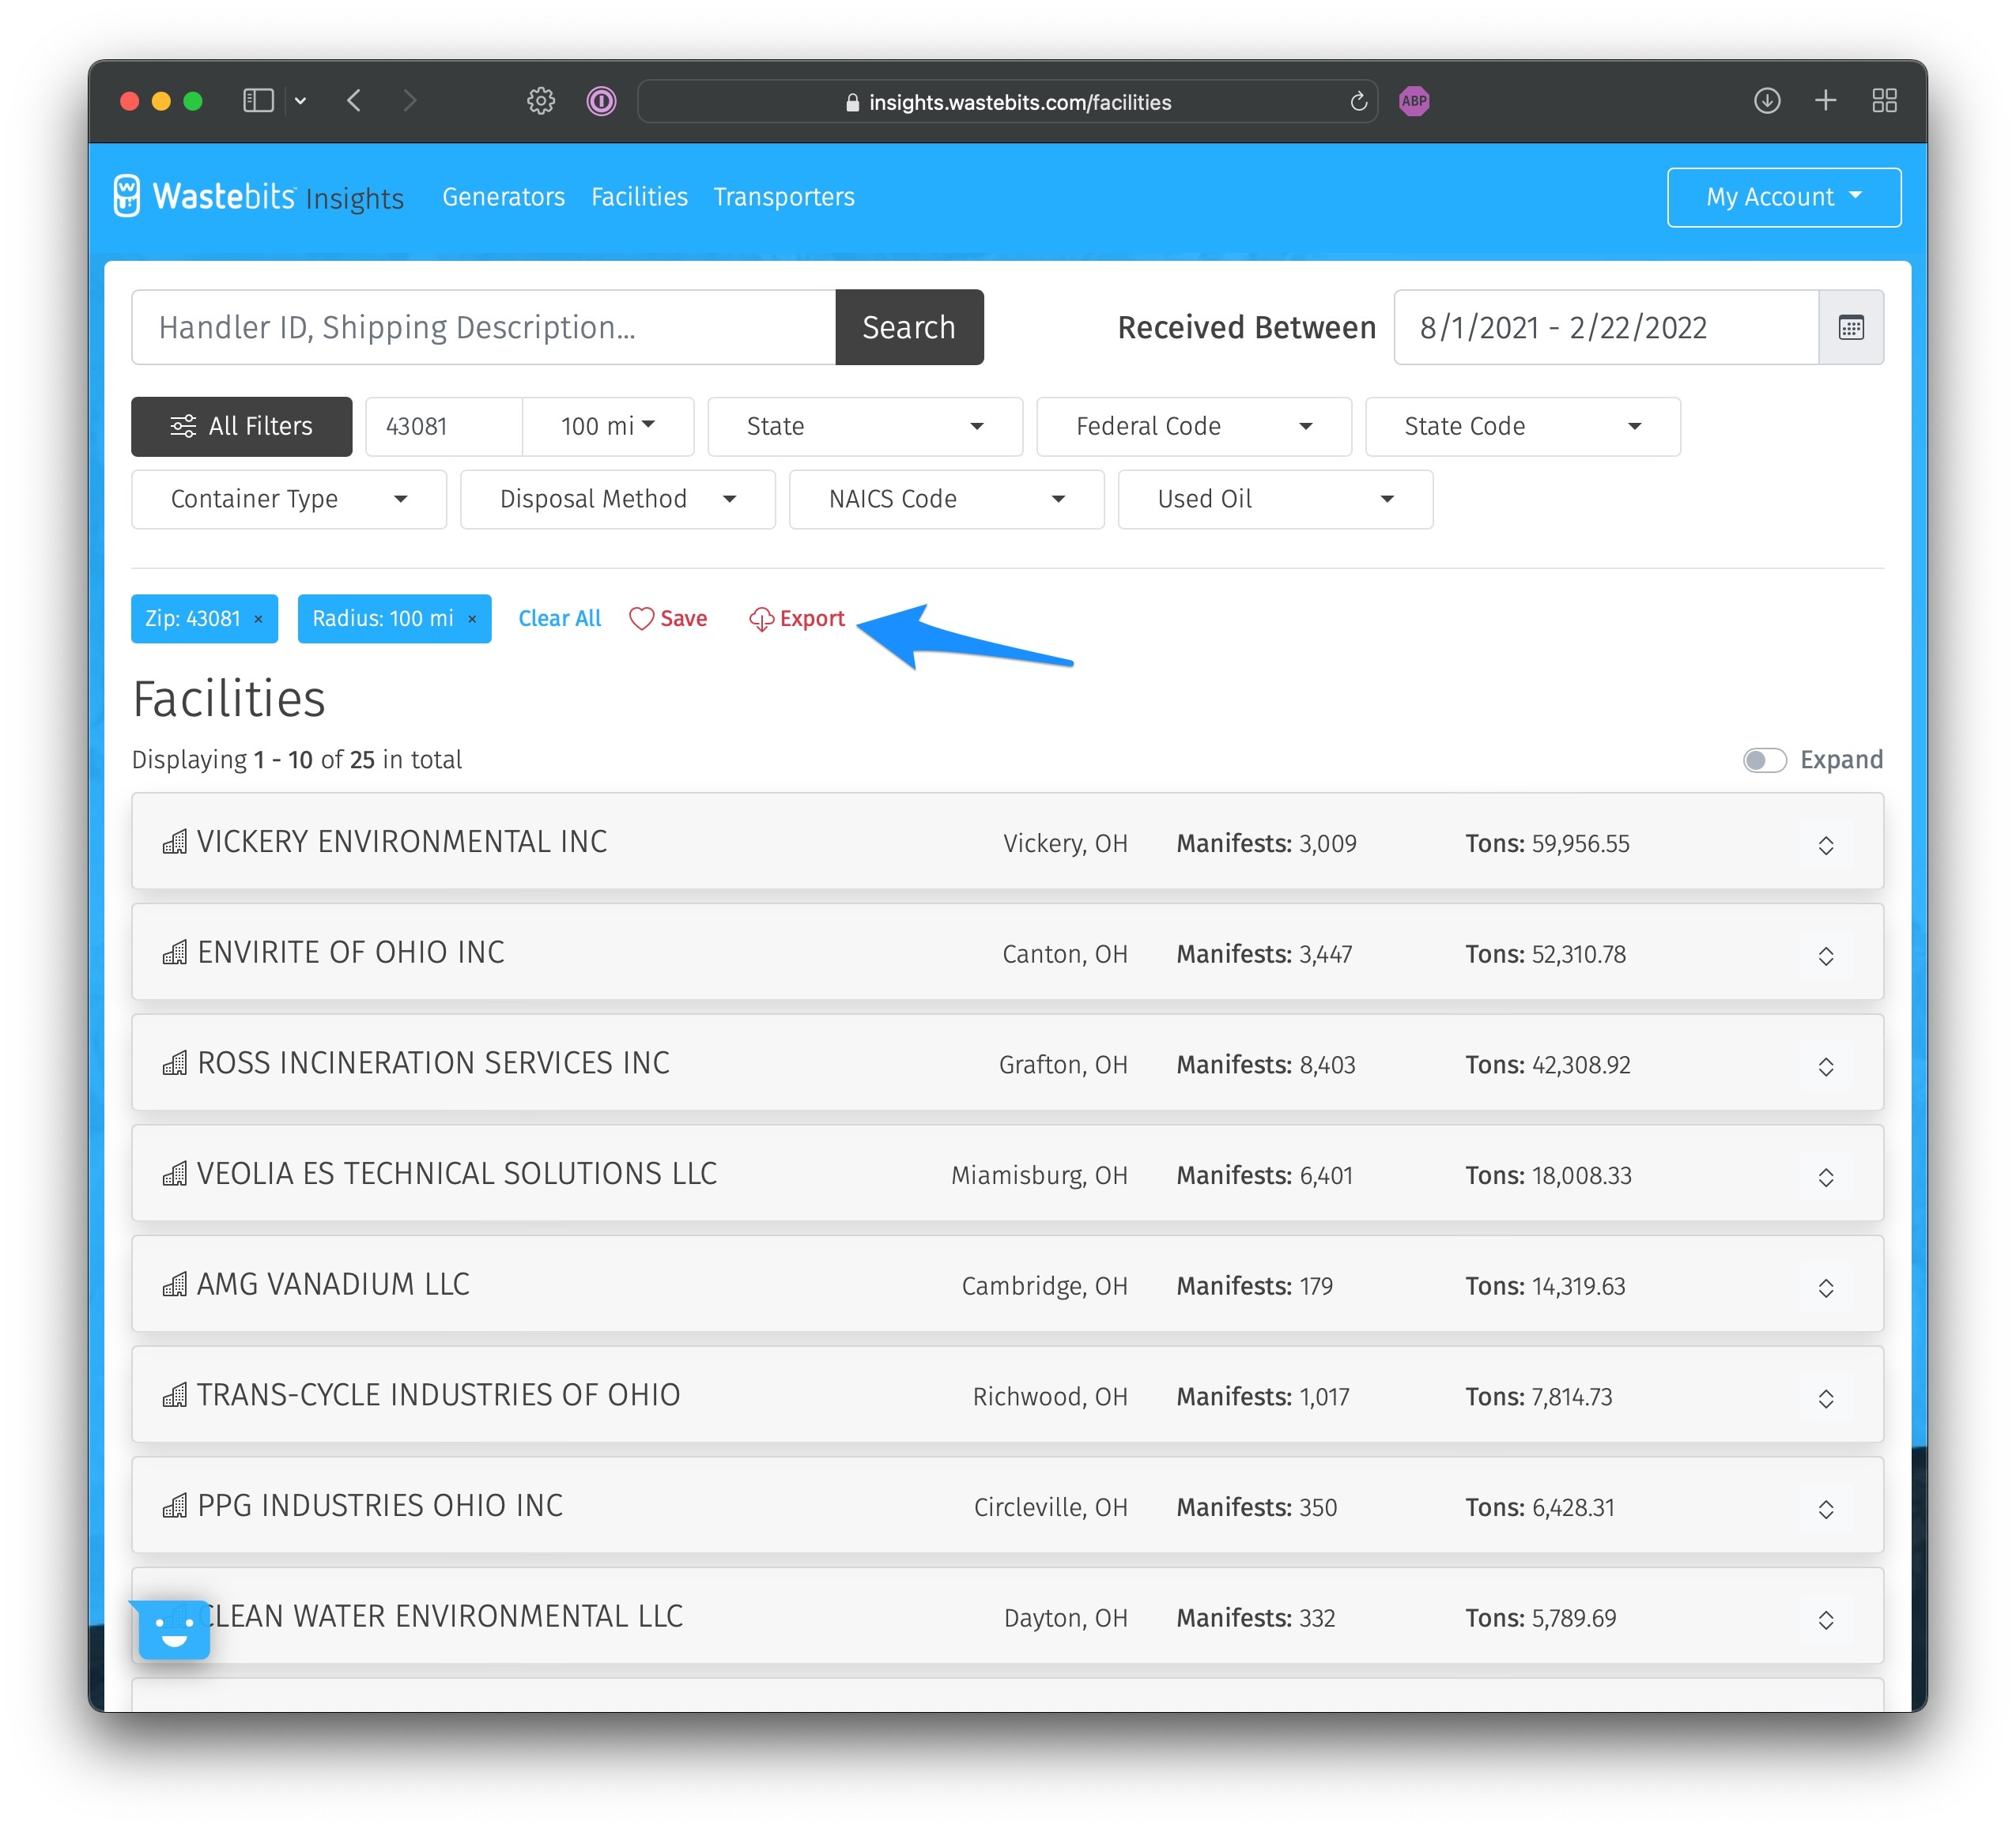Click the Search button
The height and width of the screenshot is (1829, 2016).
tap(908, 327)
